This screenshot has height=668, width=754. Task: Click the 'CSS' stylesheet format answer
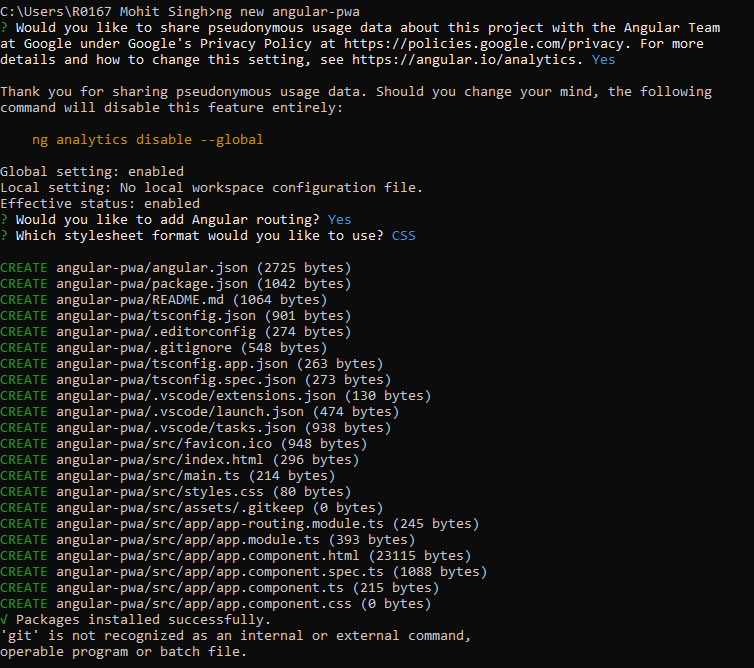click(403, 235)
